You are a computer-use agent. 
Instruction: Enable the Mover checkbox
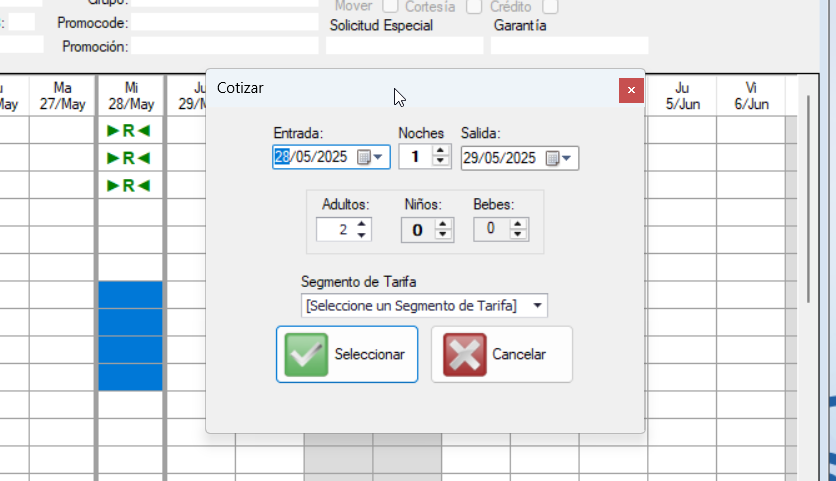[392, 7]
